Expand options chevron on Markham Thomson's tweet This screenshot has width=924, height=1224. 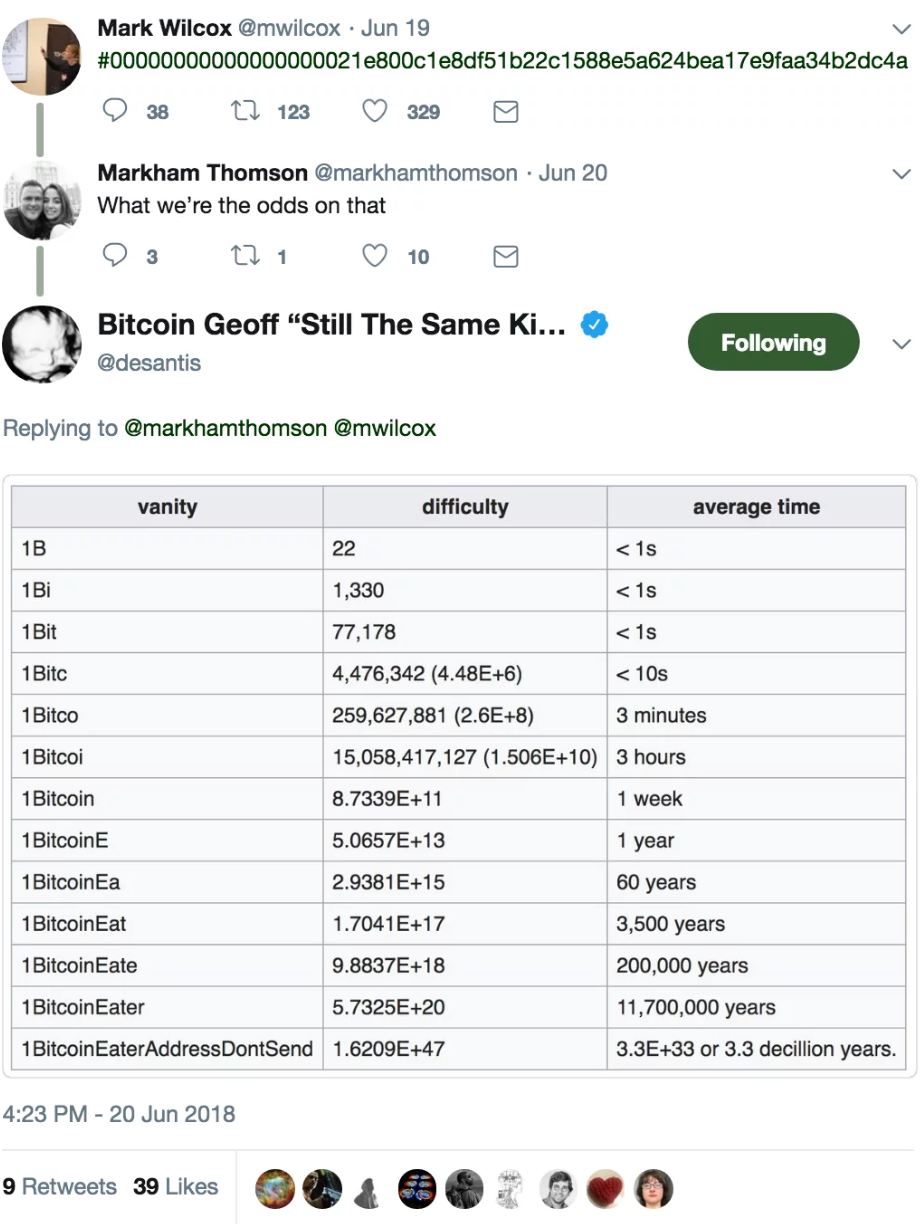pyautogui.click(x=901, y=174)
